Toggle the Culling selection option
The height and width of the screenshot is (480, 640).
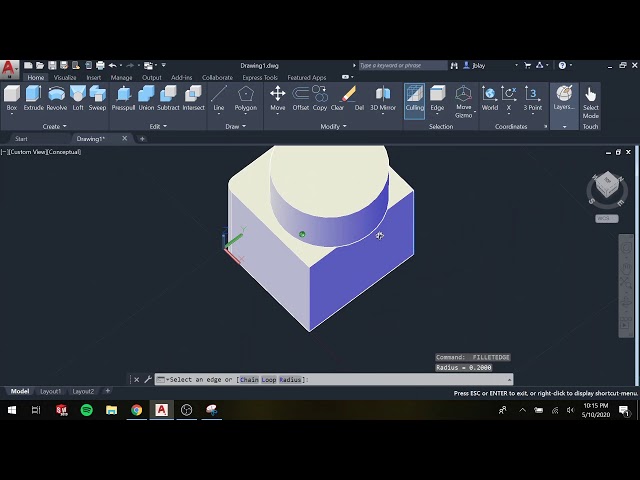click(414, 101)
